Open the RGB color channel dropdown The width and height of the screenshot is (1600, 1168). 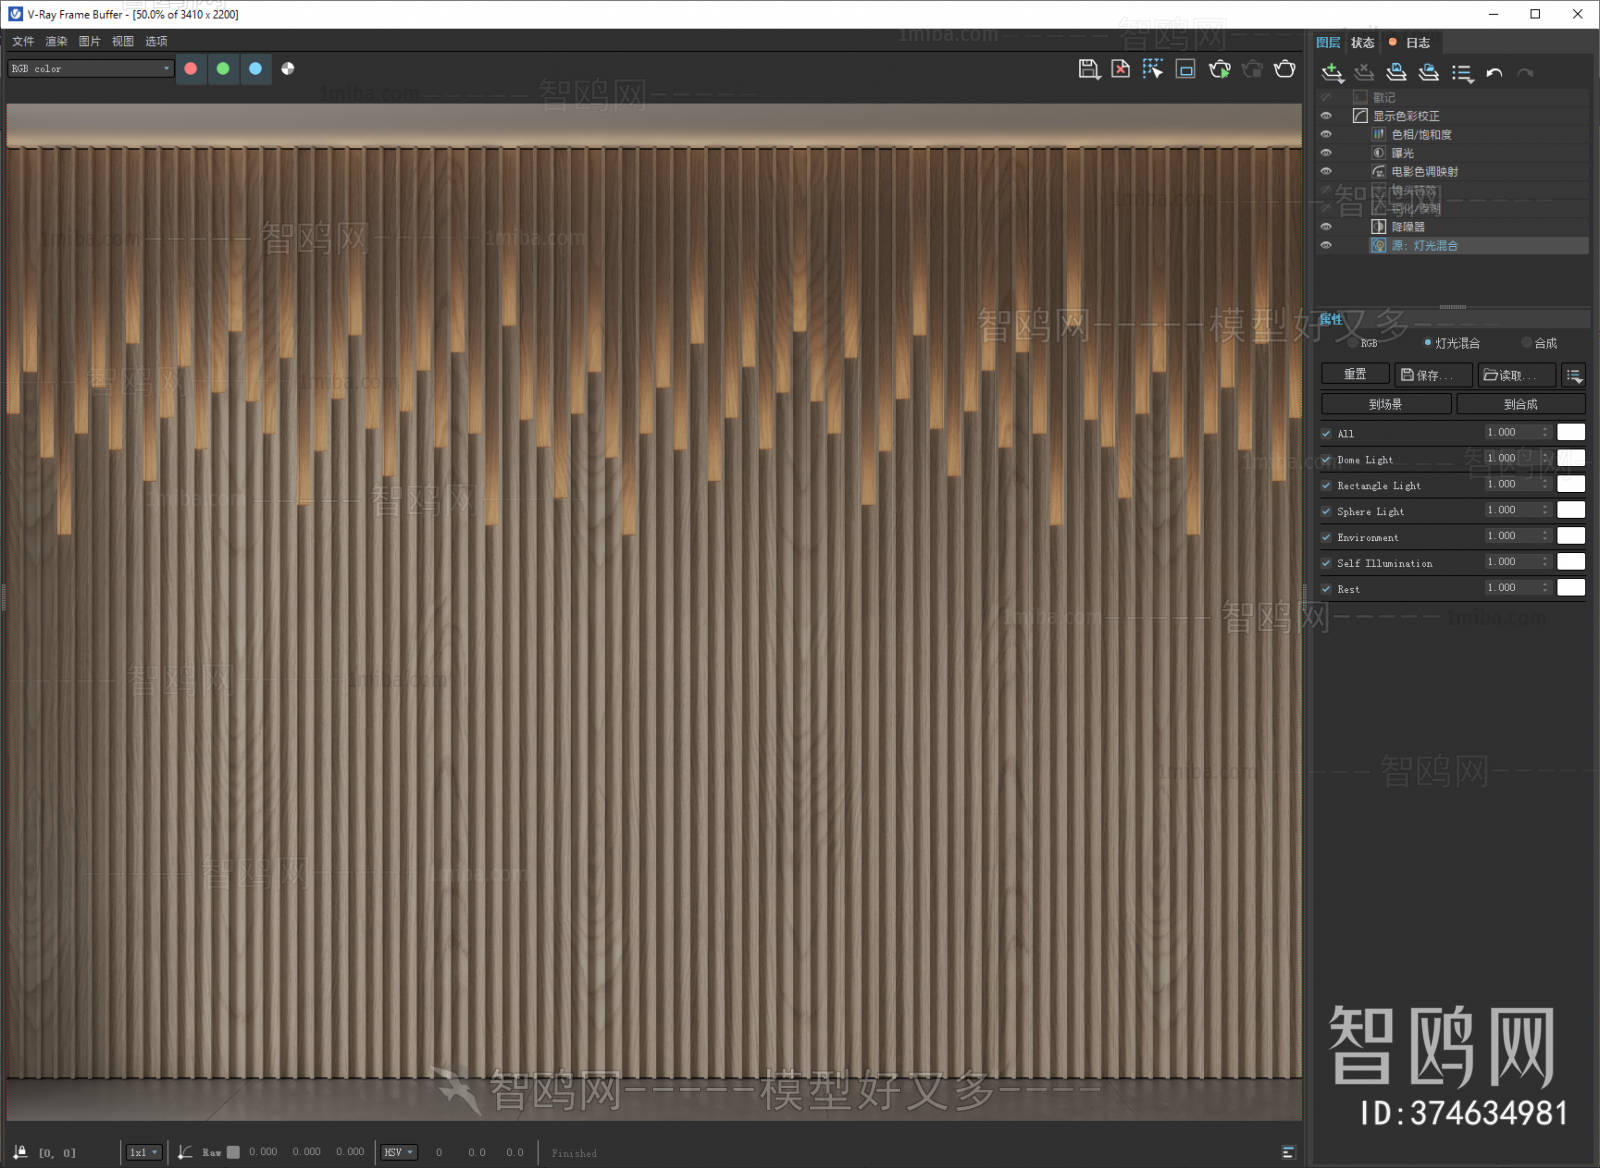[x=91, y=69]
